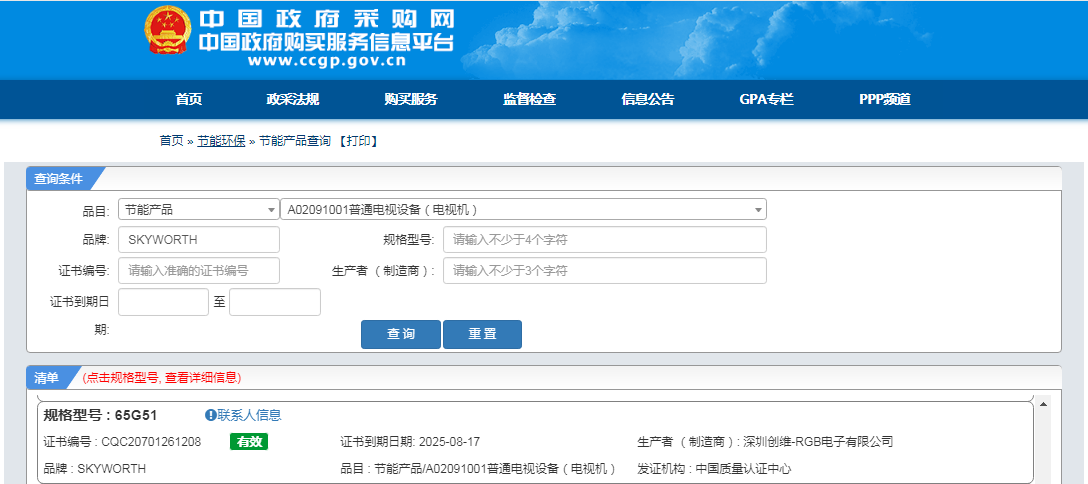Click the list scrollbar up arrow

tap(1042, 403)
